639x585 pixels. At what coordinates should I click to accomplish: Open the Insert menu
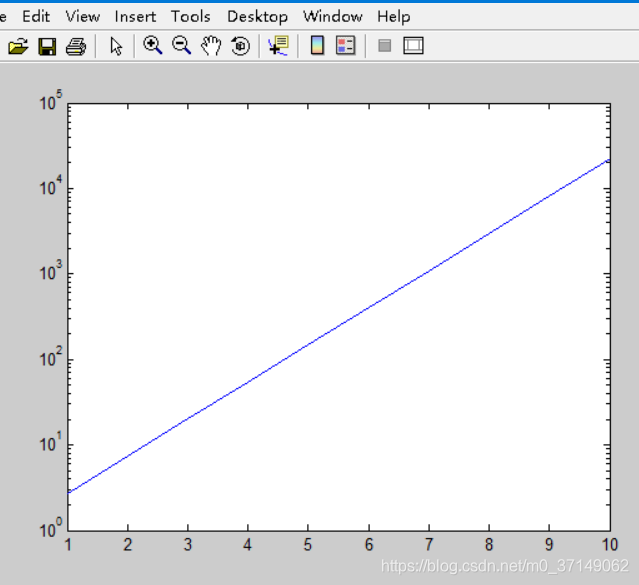(x=135, y=17)
